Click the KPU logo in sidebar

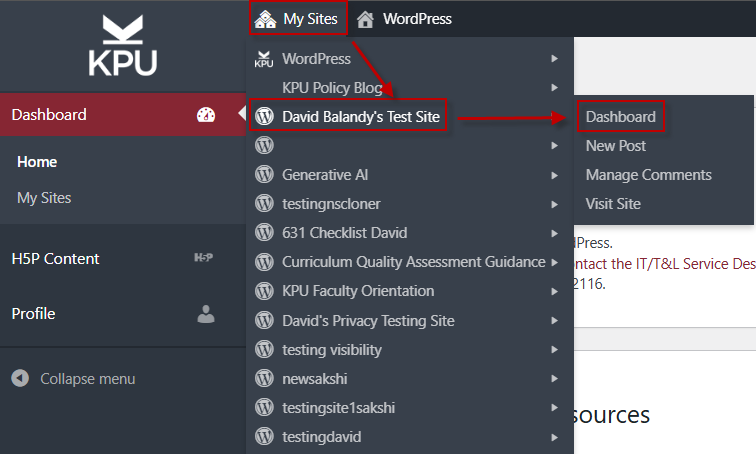(x=122, y=45)
